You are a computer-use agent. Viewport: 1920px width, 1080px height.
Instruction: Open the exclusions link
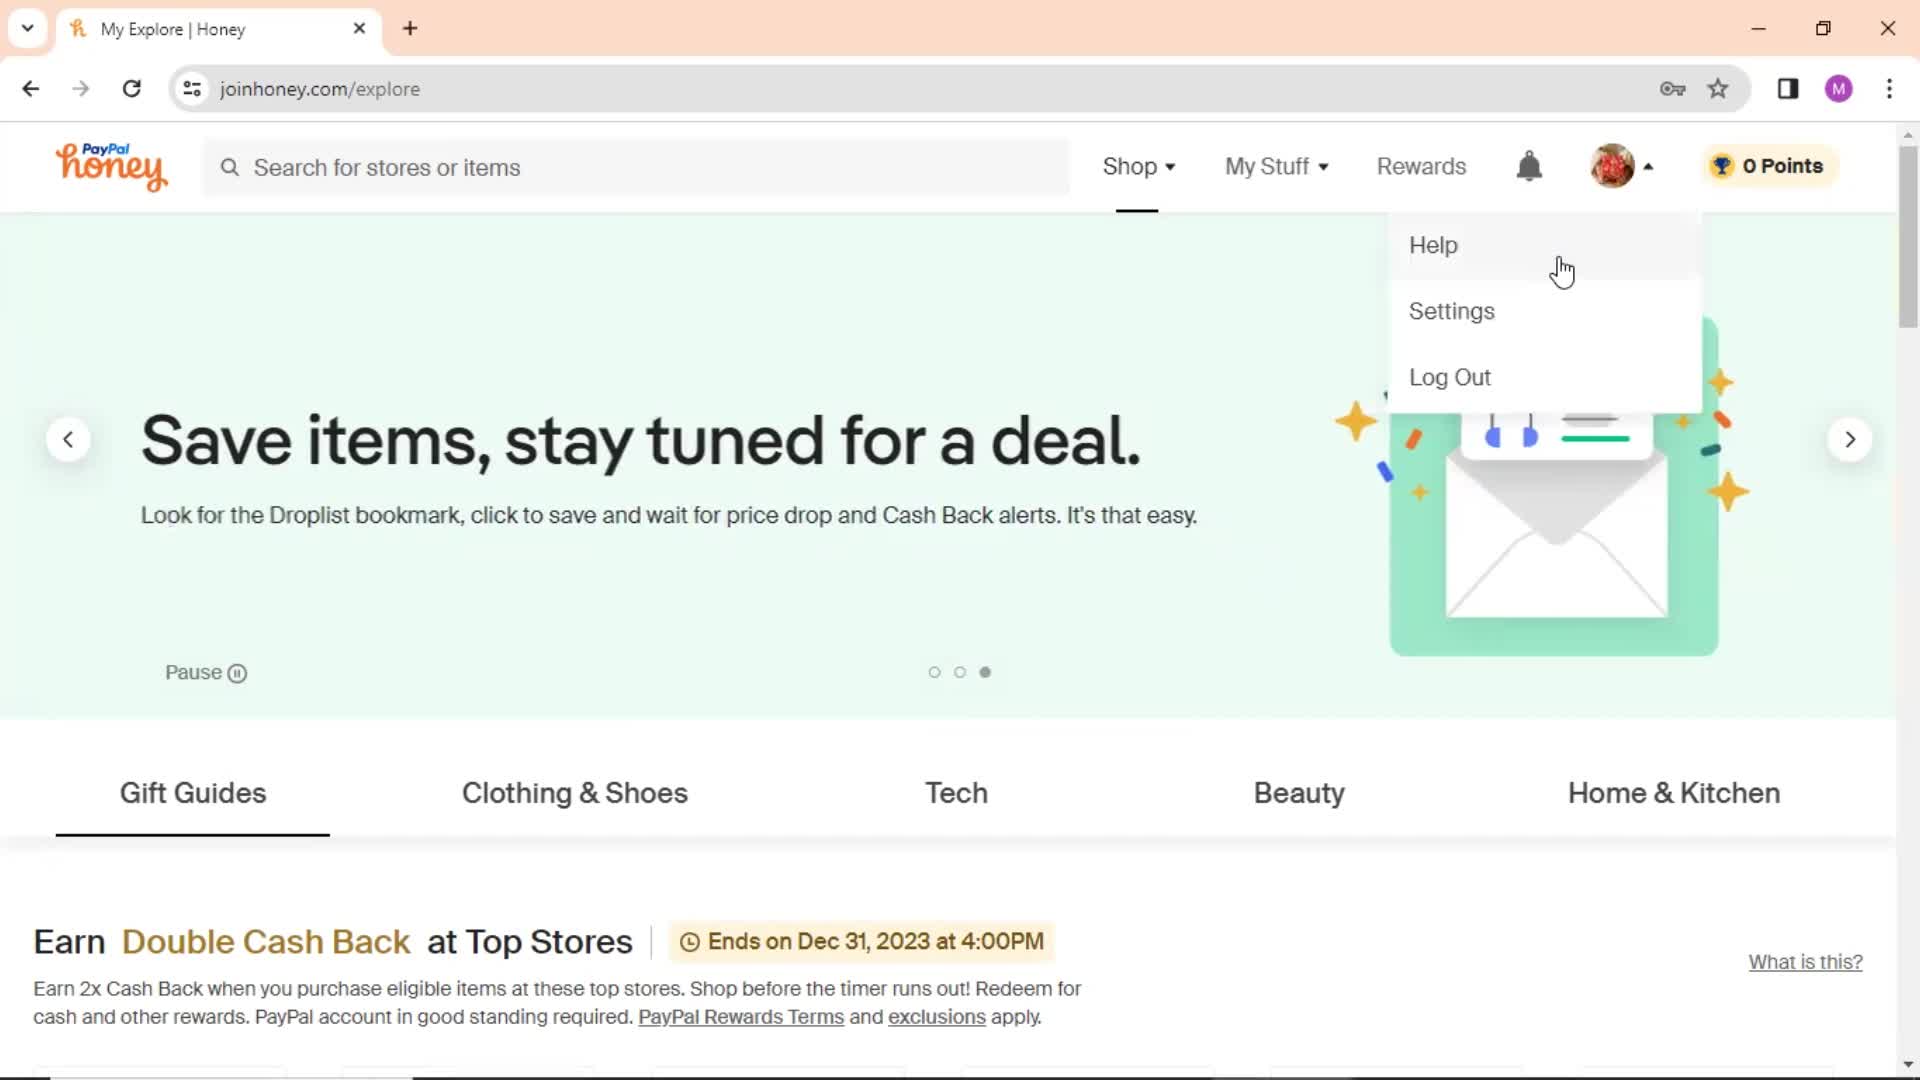point(937,1017)
